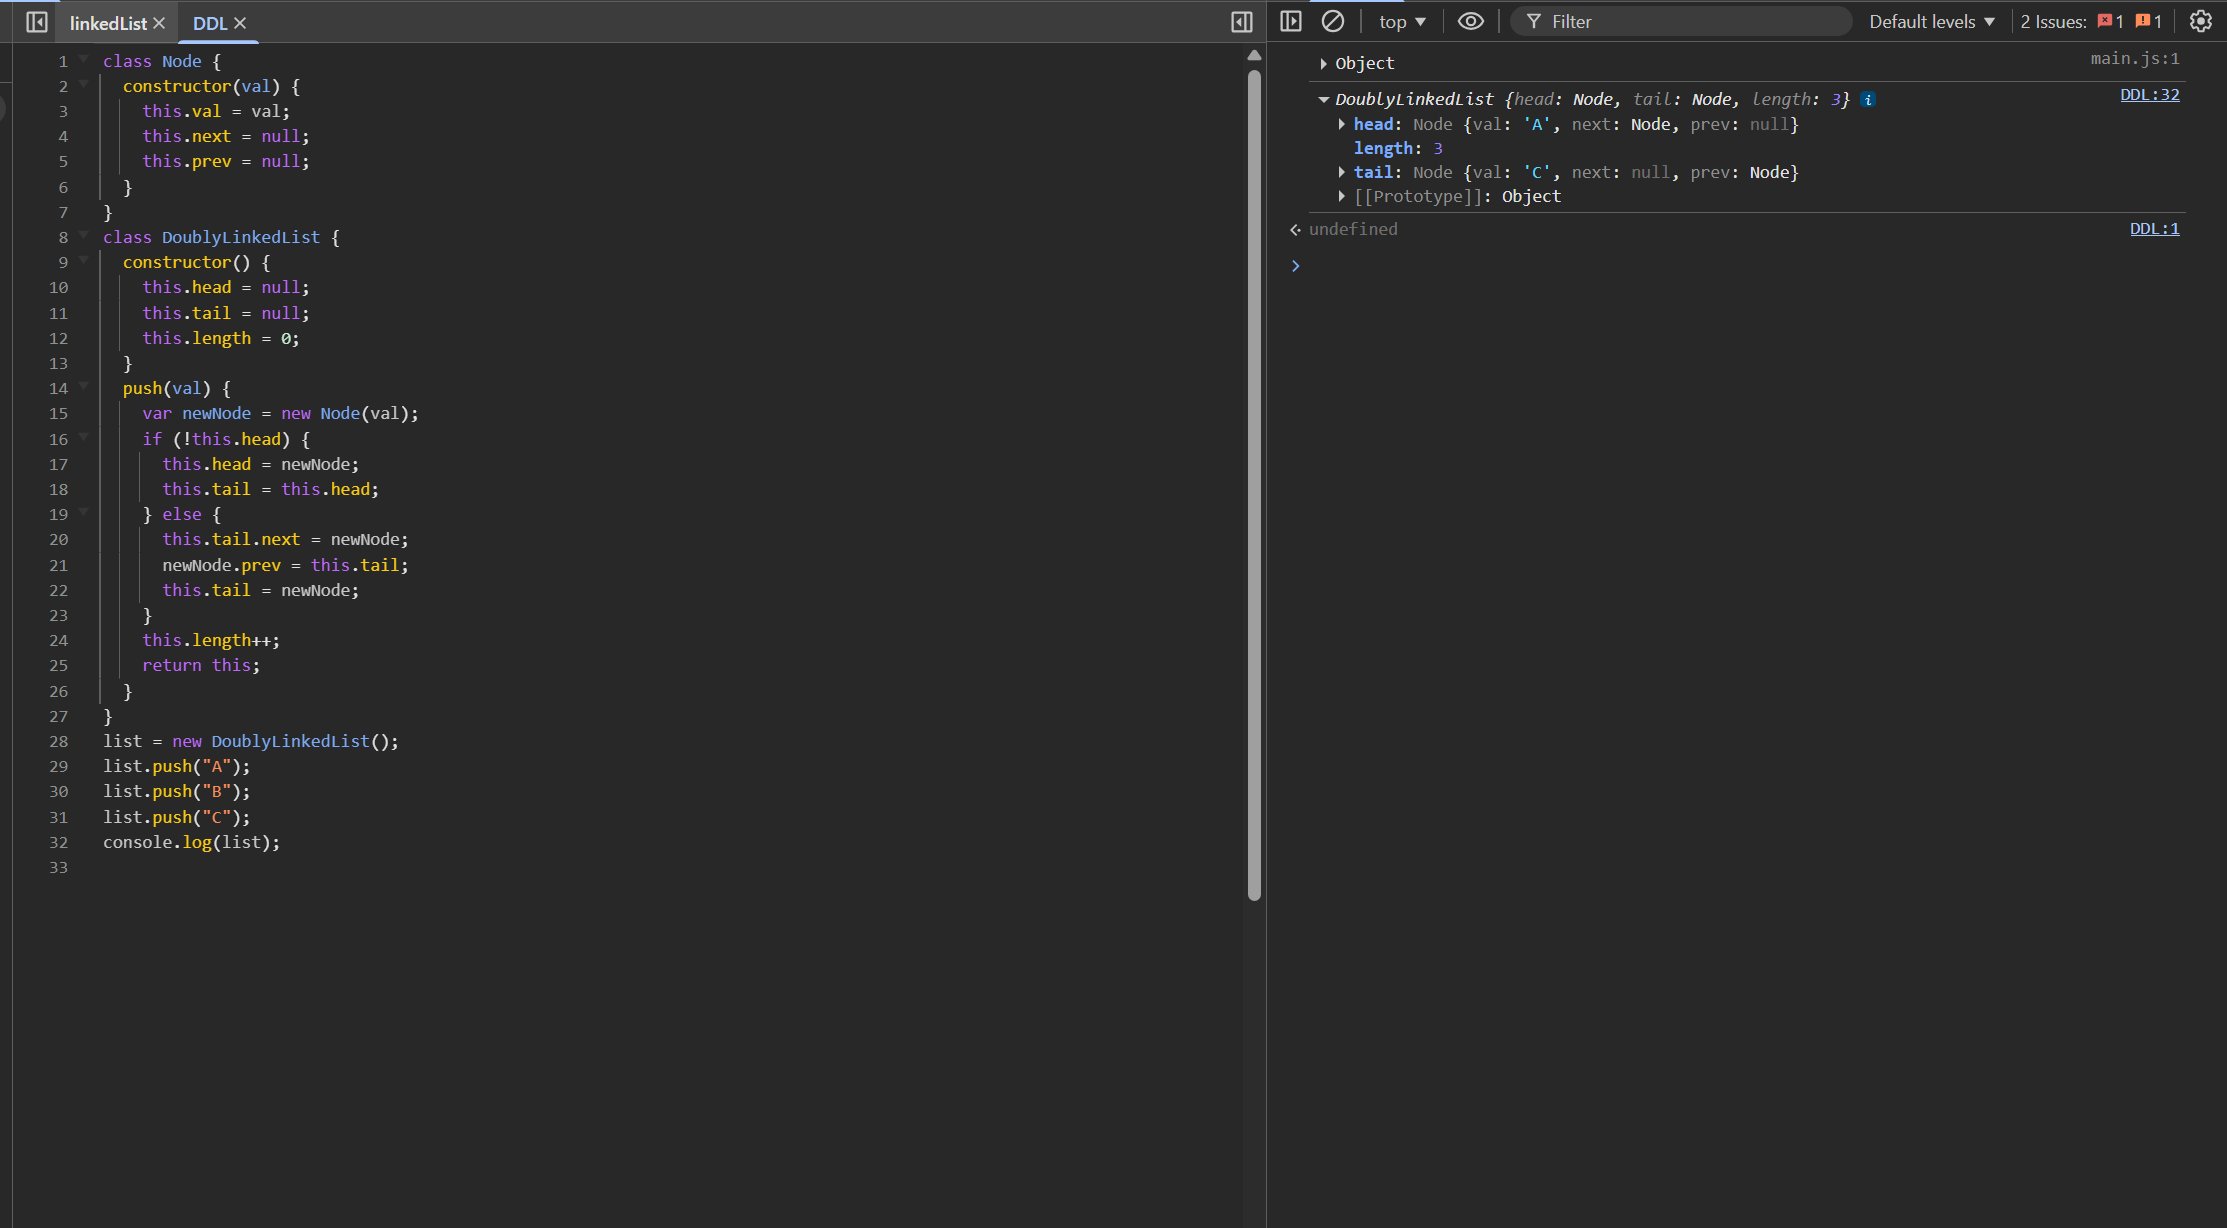Expand the head Node property
Viewport: 2227px width, 1228px height.
pyautogui.click(x=1342, y=124)
